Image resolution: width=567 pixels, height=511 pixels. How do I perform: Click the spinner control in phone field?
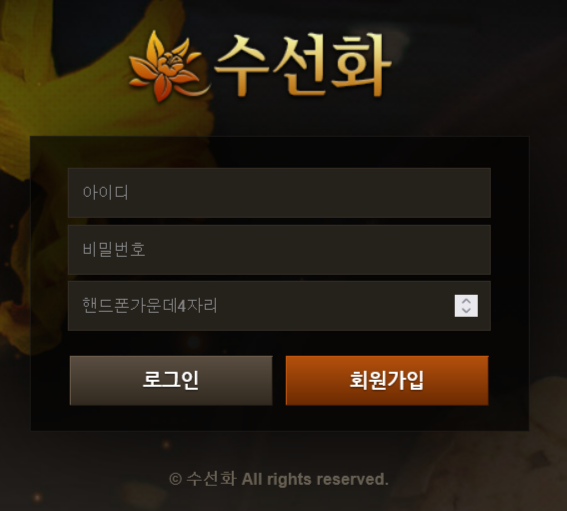(466, 306)
